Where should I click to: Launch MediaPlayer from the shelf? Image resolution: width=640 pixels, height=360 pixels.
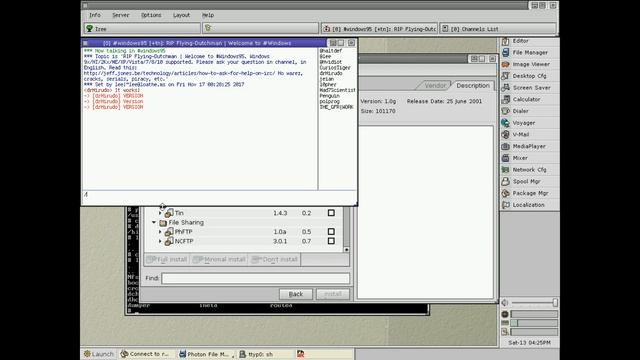click(529, 146)
